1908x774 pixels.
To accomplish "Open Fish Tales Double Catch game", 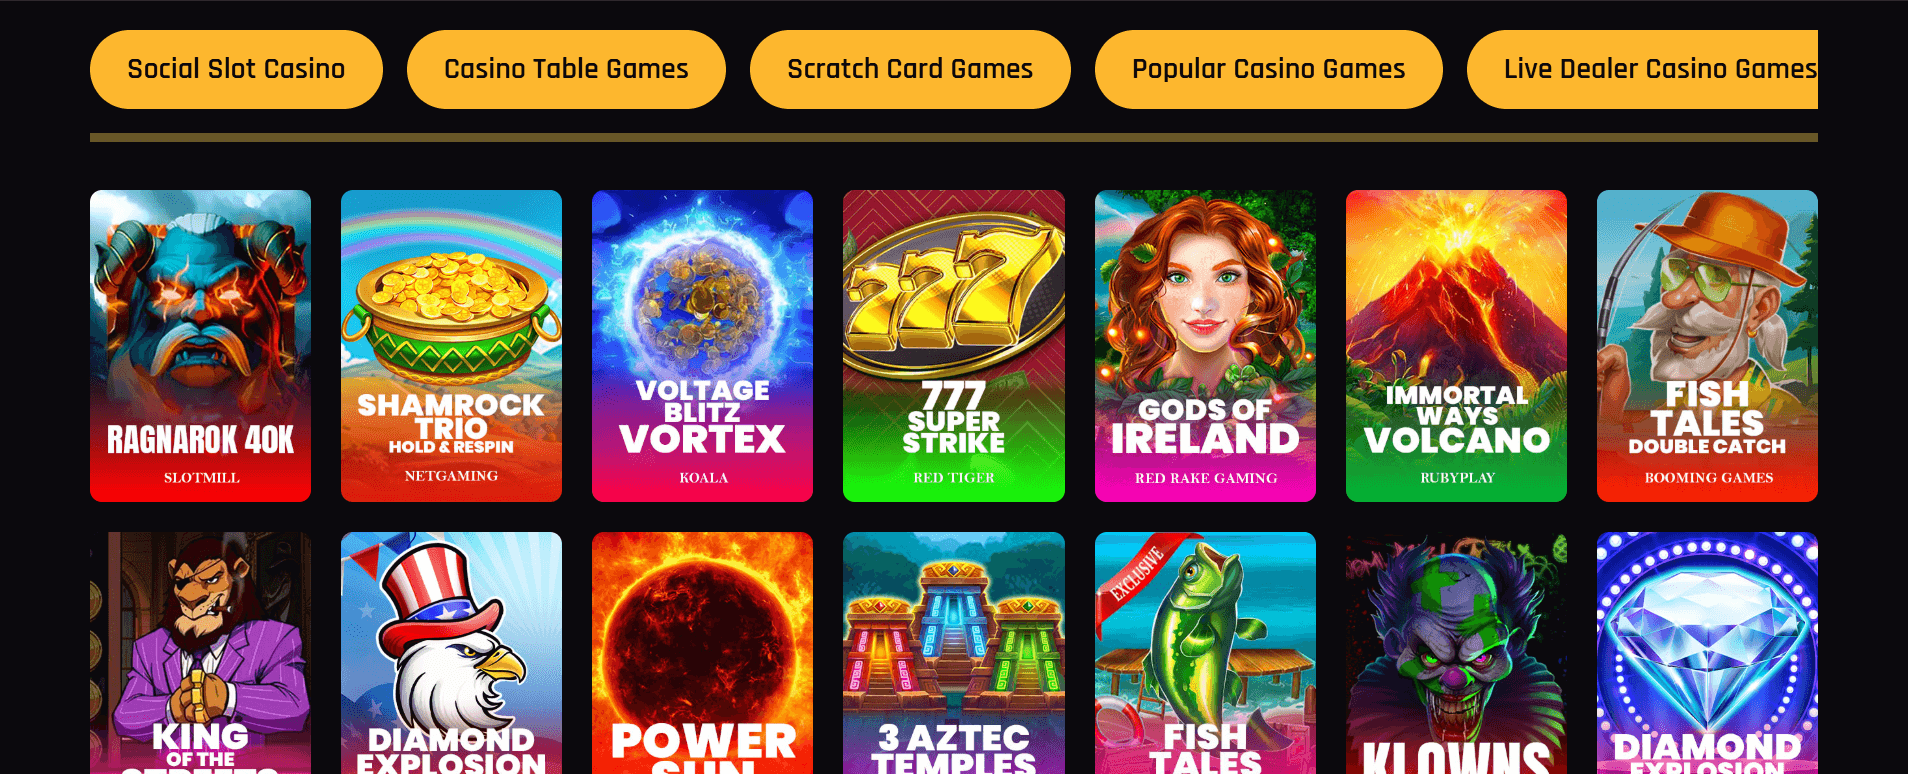I will pyautogui.click(x=1707, y=346).
